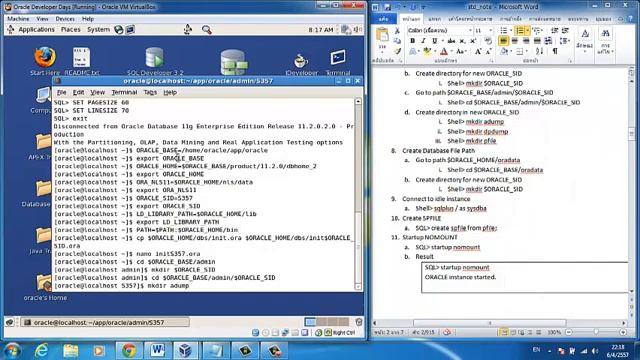Open line spacing dropdown in Word
The height and width of the screenshot is (360, 640).
pyautogui.click(x=565, y=41)
